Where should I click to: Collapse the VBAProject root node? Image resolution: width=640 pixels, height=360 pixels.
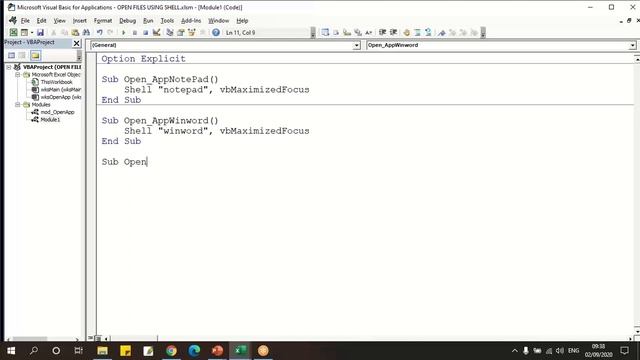(x=9, y=67)
